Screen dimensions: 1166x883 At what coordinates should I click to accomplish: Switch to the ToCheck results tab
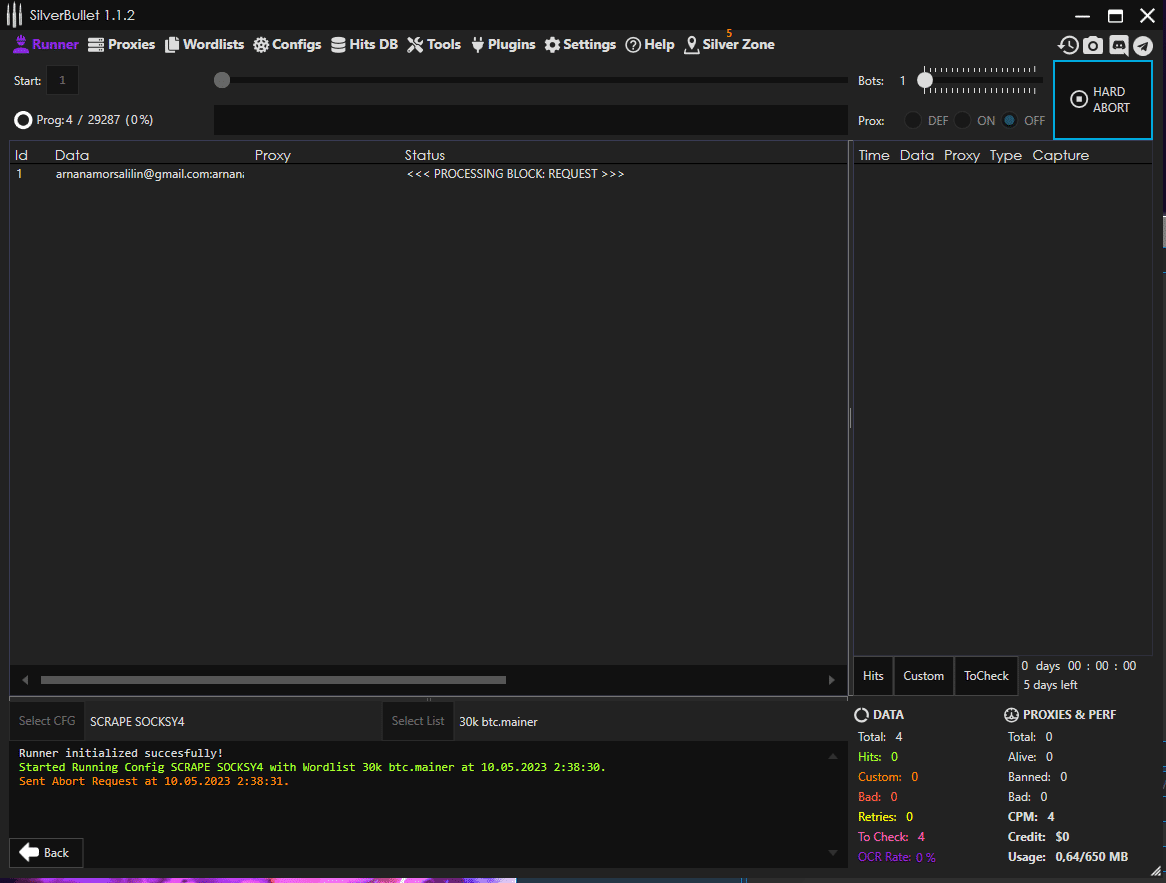tap(986, 676)
